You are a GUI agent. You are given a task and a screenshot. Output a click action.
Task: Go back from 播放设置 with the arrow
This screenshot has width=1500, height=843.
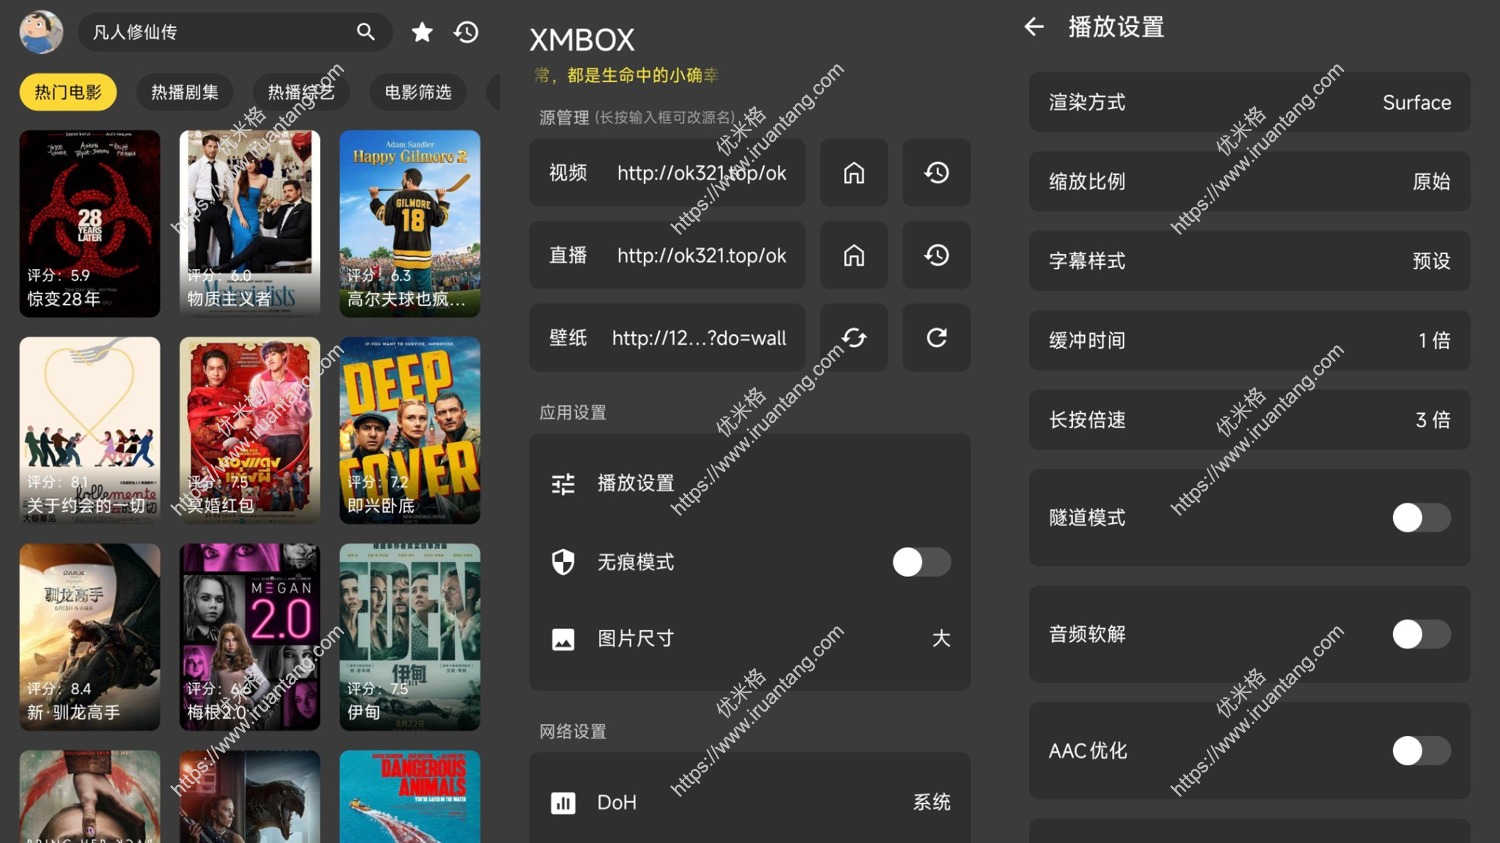(x=1034, y=27)
